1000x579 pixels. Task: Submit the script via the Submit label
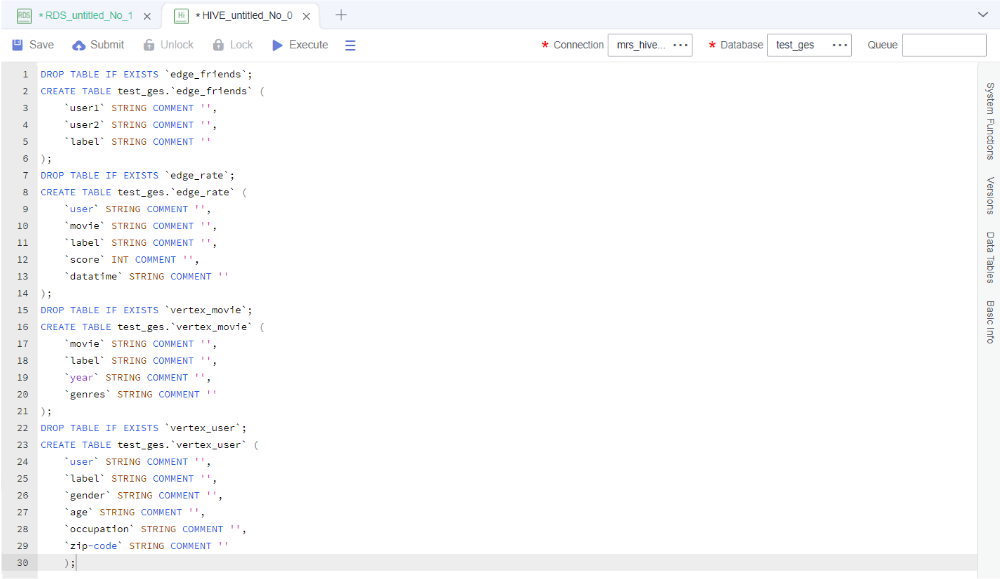coord(107,45)
